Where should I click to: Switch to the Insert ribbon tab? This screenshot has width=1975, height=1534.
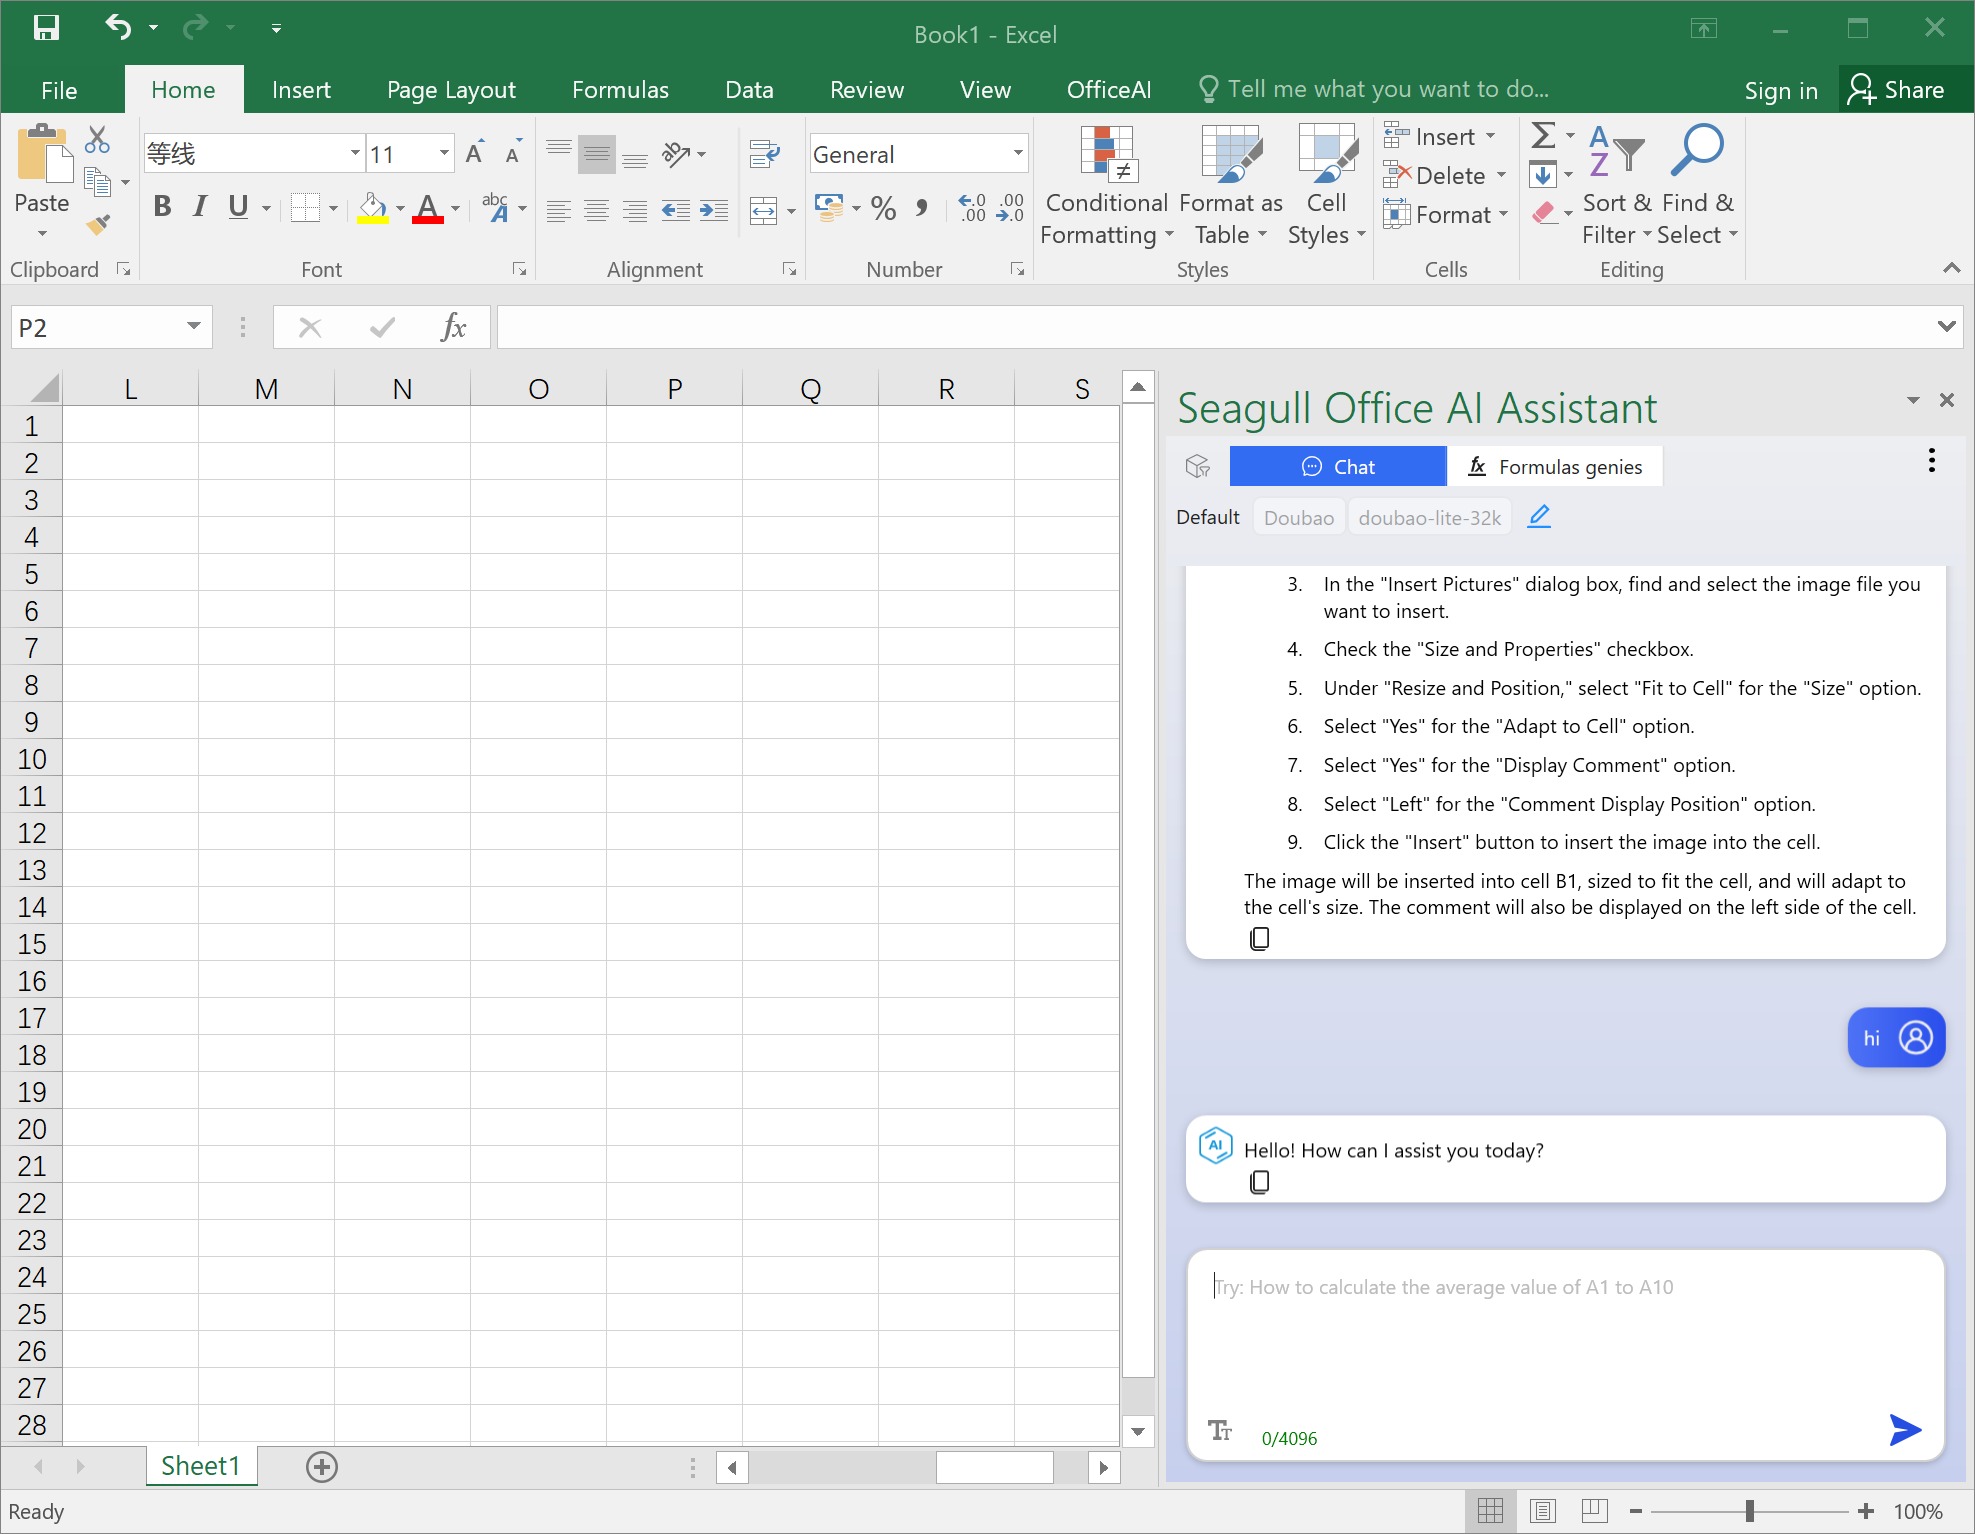tap(301, 90)
